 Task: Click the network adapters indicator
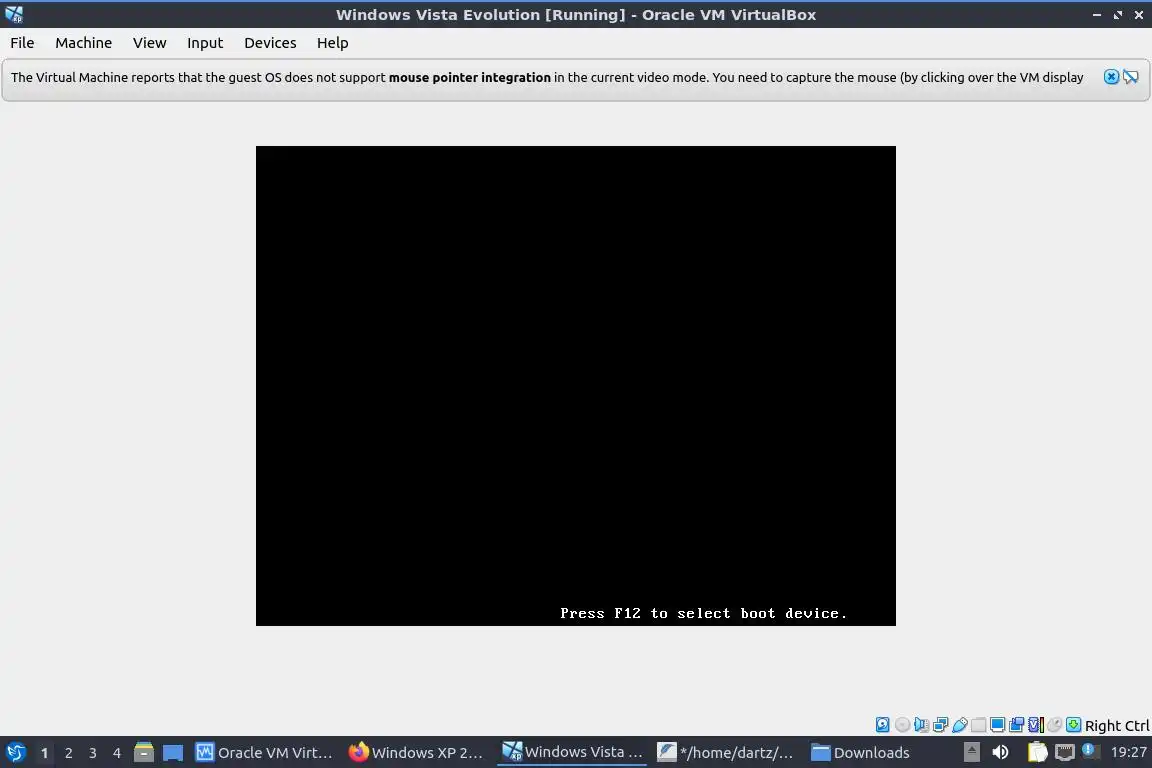[x=940, y=725]
